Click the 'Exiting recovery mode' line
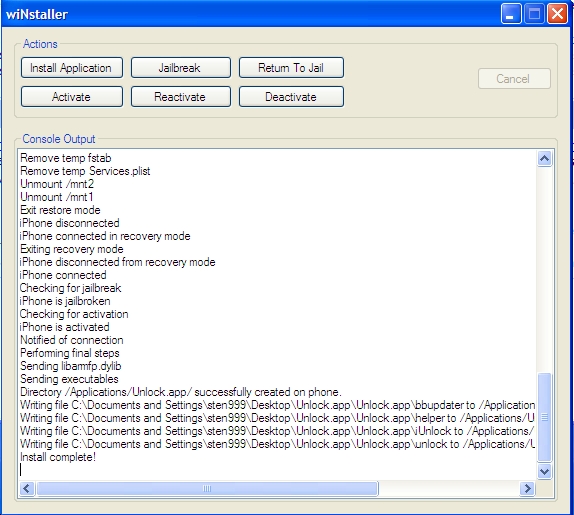Image resolution: width=574 pixels, height=515 pixels. click(x=72, y=249)
